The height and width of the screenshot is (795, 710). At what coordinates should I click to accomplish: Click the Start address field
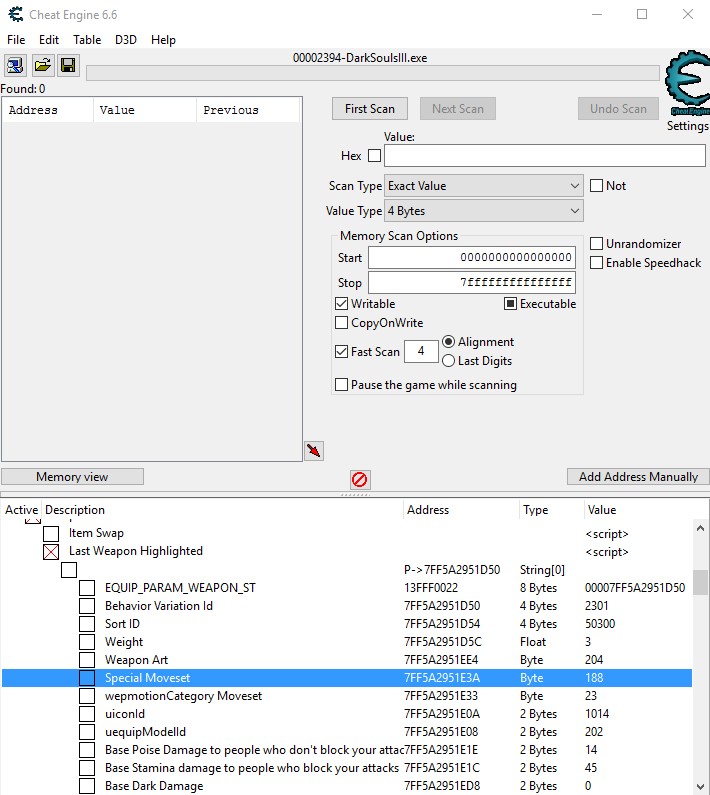(472, 258)
